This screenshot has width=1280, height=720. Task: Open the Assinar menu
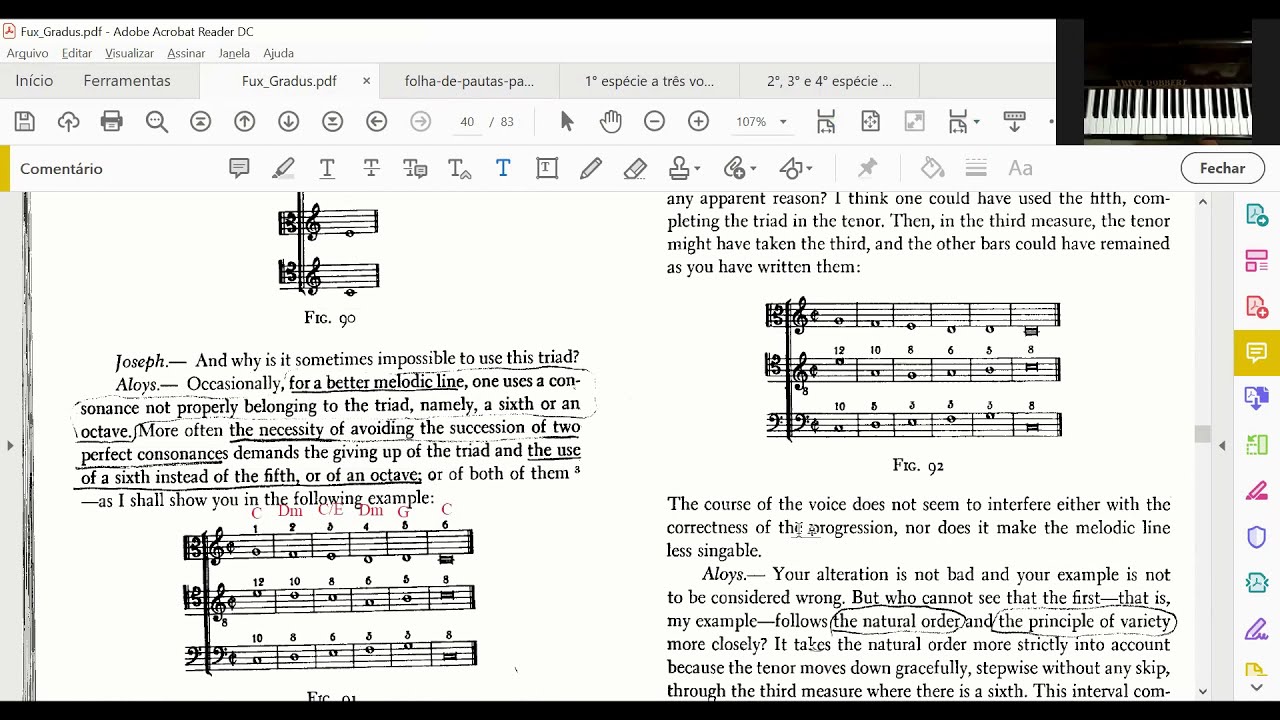(186, 53)
